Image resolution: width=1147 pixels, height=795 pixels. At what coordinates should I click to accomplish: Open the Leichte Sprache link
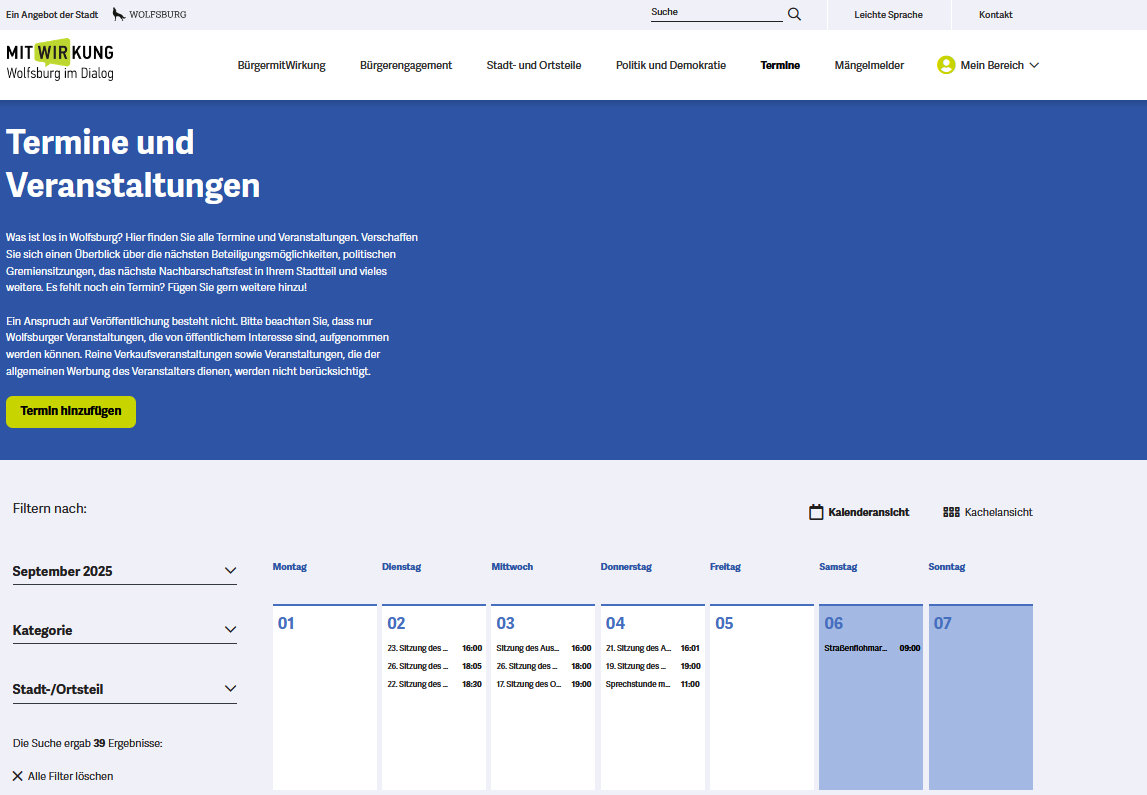[x=888, y=15]
